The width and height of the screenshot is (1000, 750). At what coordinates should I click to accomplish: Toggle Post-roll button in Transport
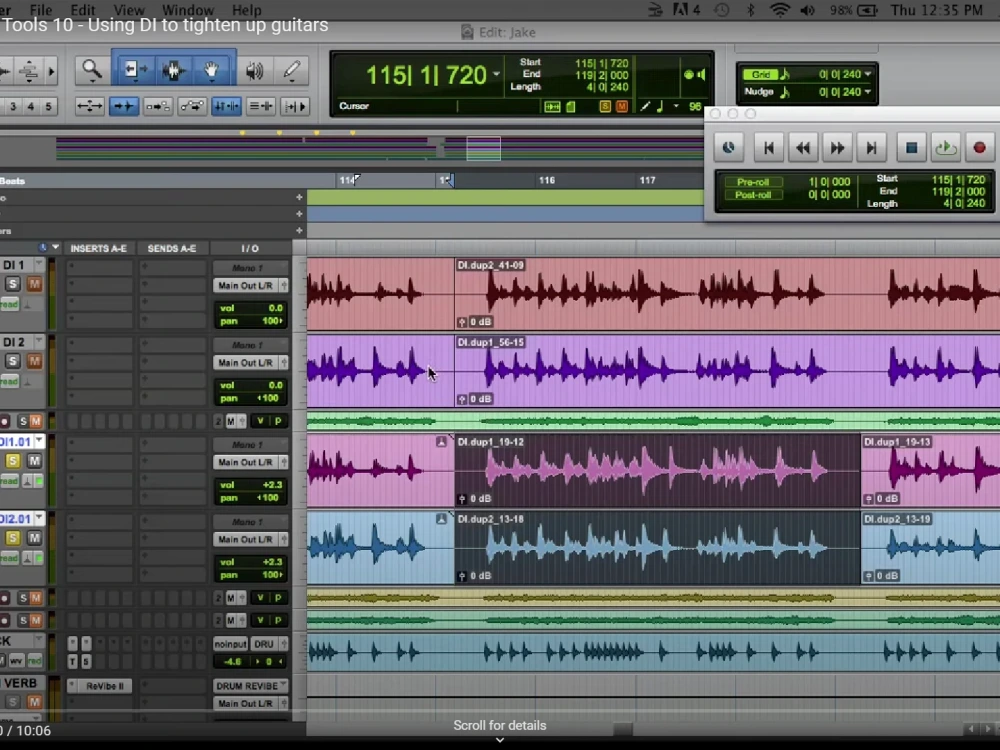753,195
